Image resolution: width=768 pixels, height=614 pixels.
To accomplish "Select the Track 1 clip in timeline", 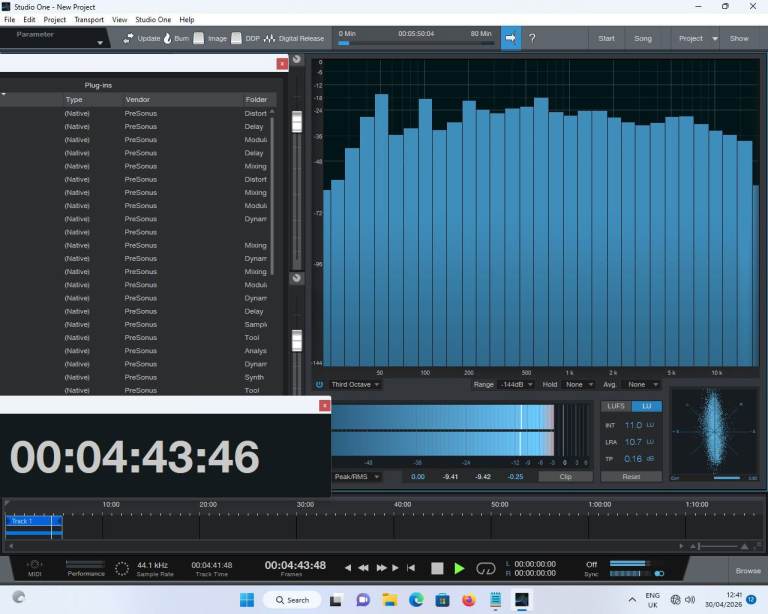I will pyautogui.click(x=33, y=522).
